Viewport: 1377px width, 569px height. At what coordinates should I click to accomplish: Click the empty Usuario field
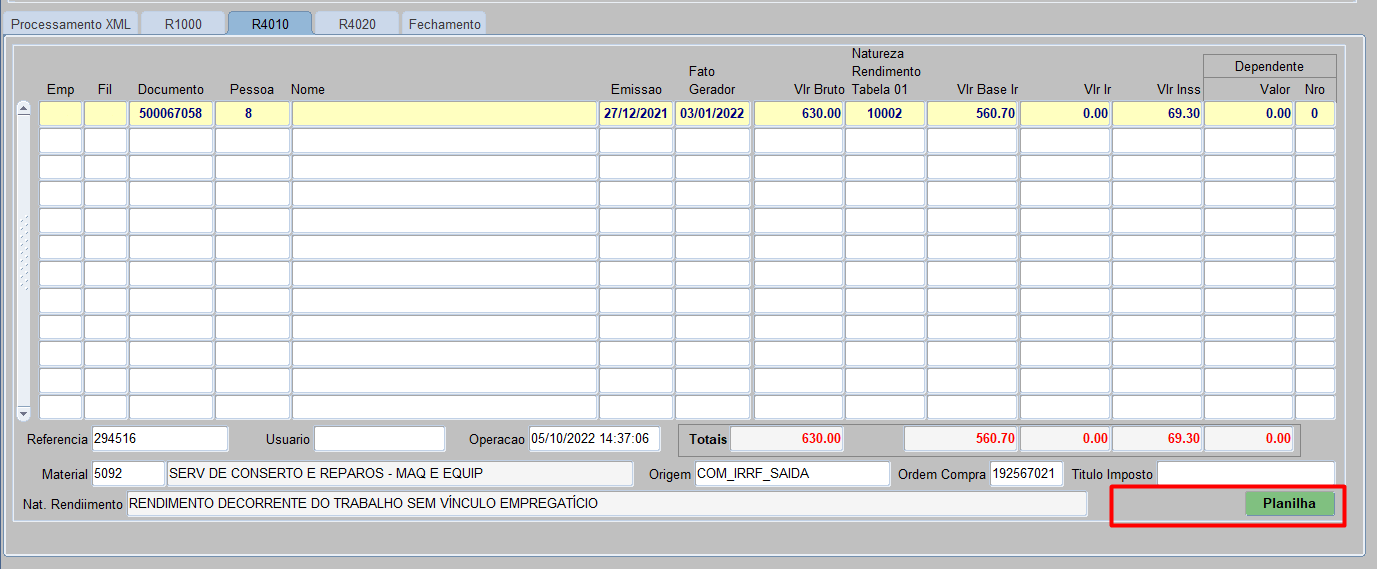(x=379, y=439)
